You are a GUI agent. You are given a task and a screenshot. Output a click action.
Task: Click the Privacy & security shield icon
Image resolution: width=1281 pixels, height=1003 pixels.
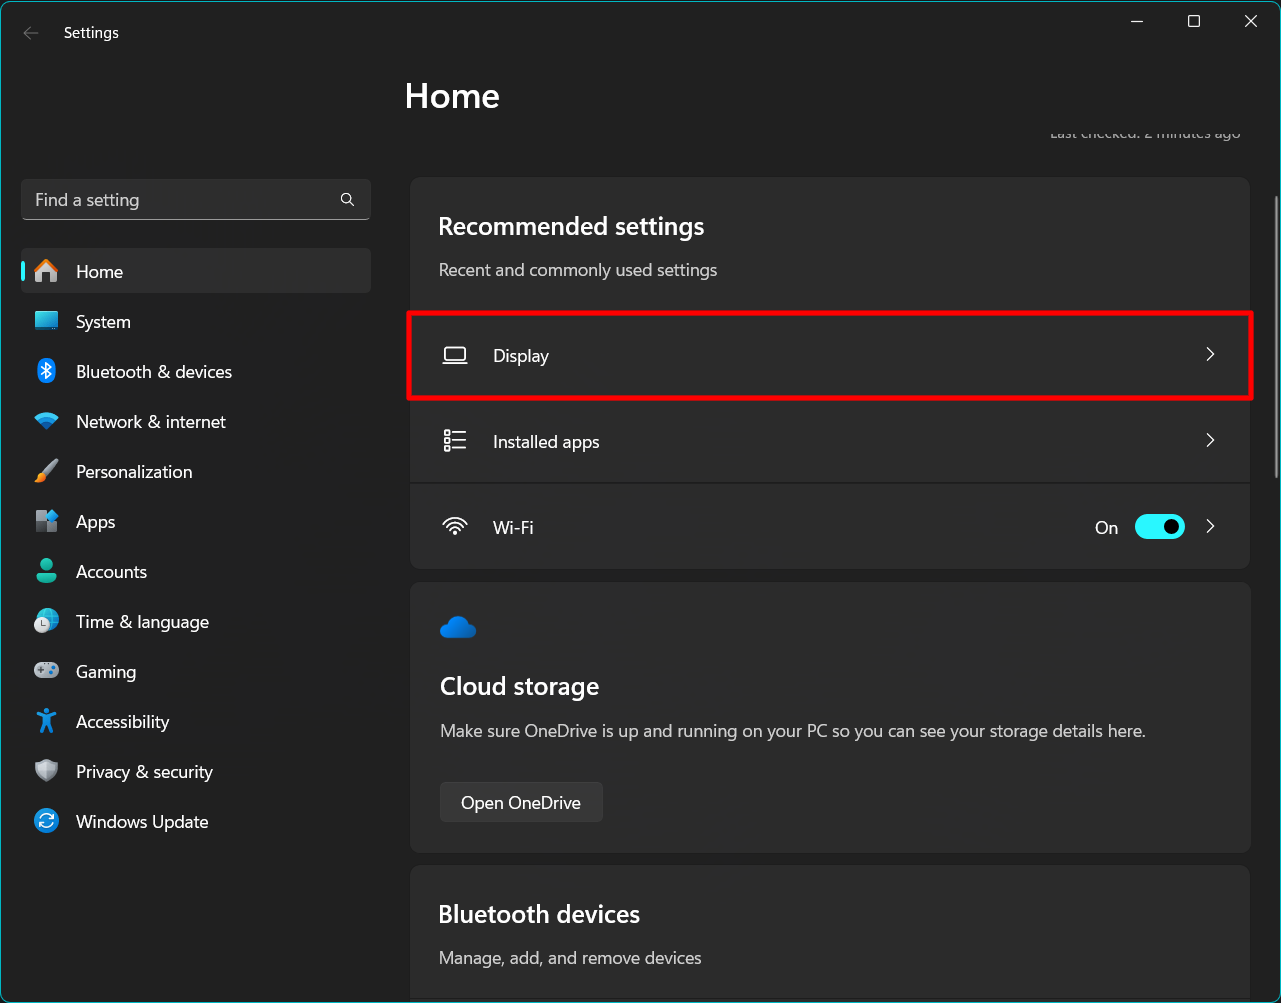pos(46,771)
